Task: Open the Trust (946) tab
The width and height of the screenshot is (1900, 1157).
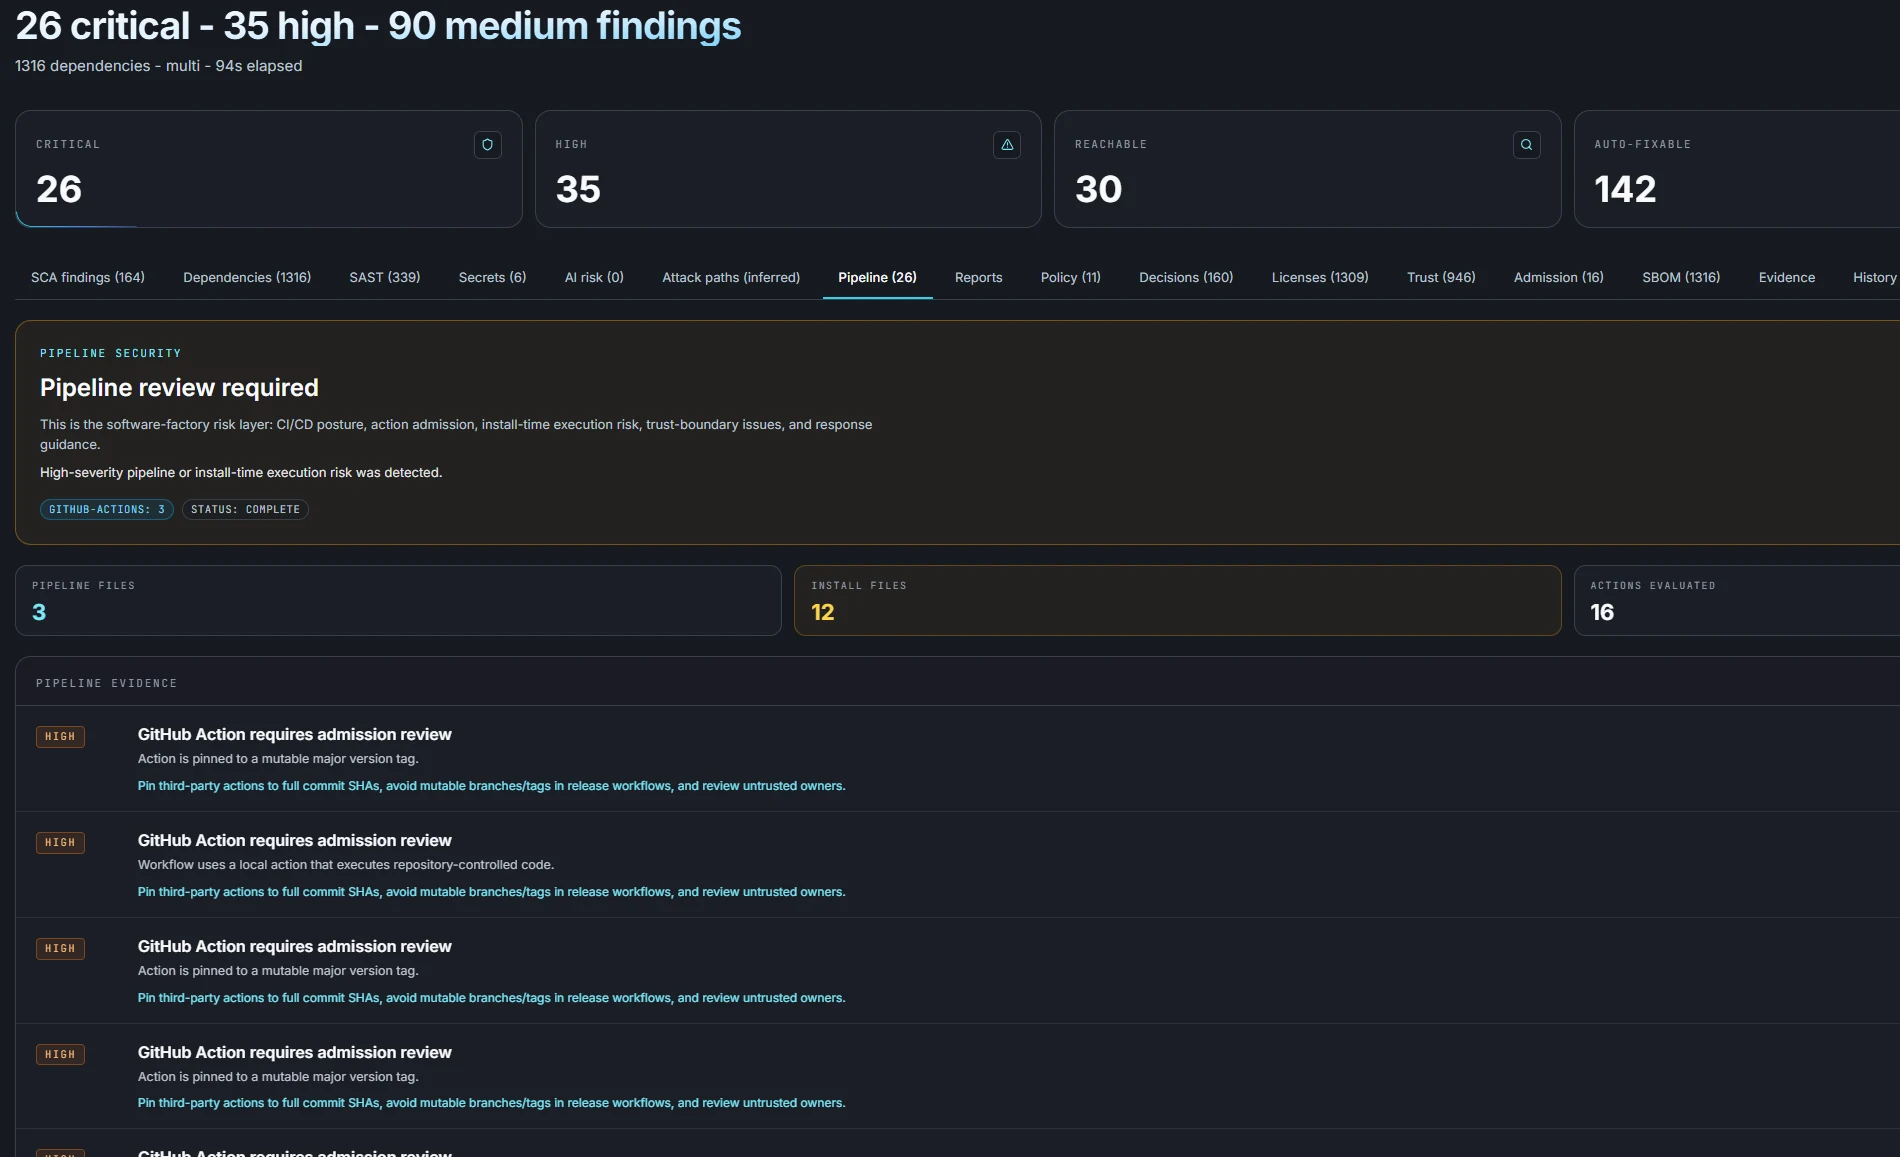Action: point(1441,277)
